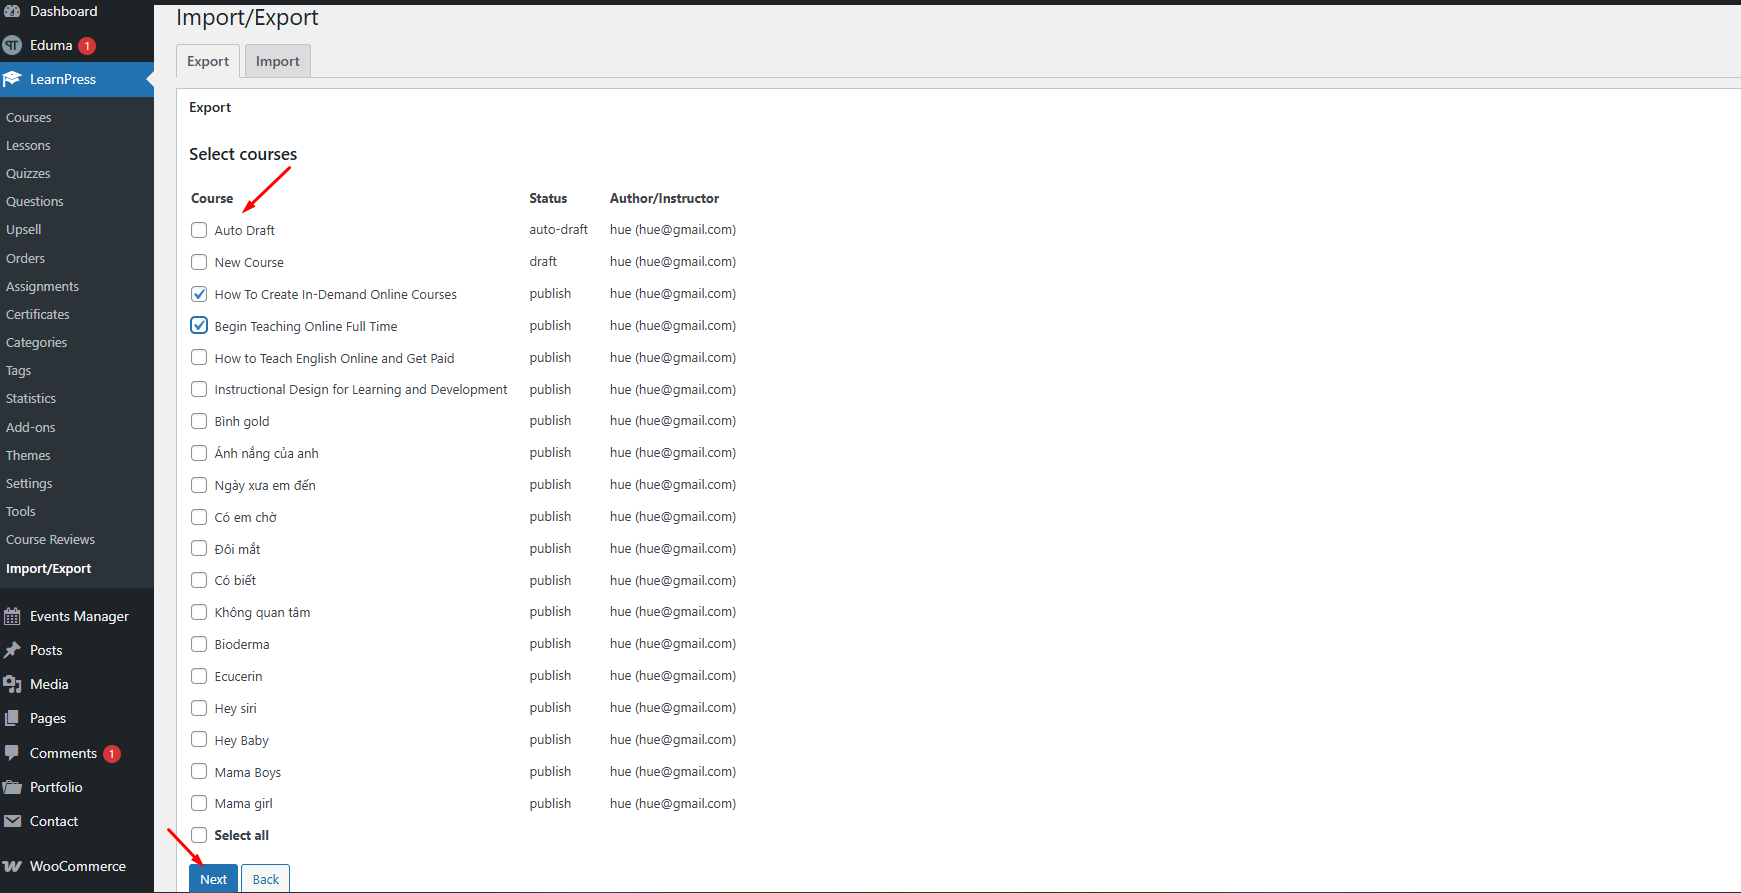Click the WooCommerce logo icon

pyautogui.click(x=12, y=866)
